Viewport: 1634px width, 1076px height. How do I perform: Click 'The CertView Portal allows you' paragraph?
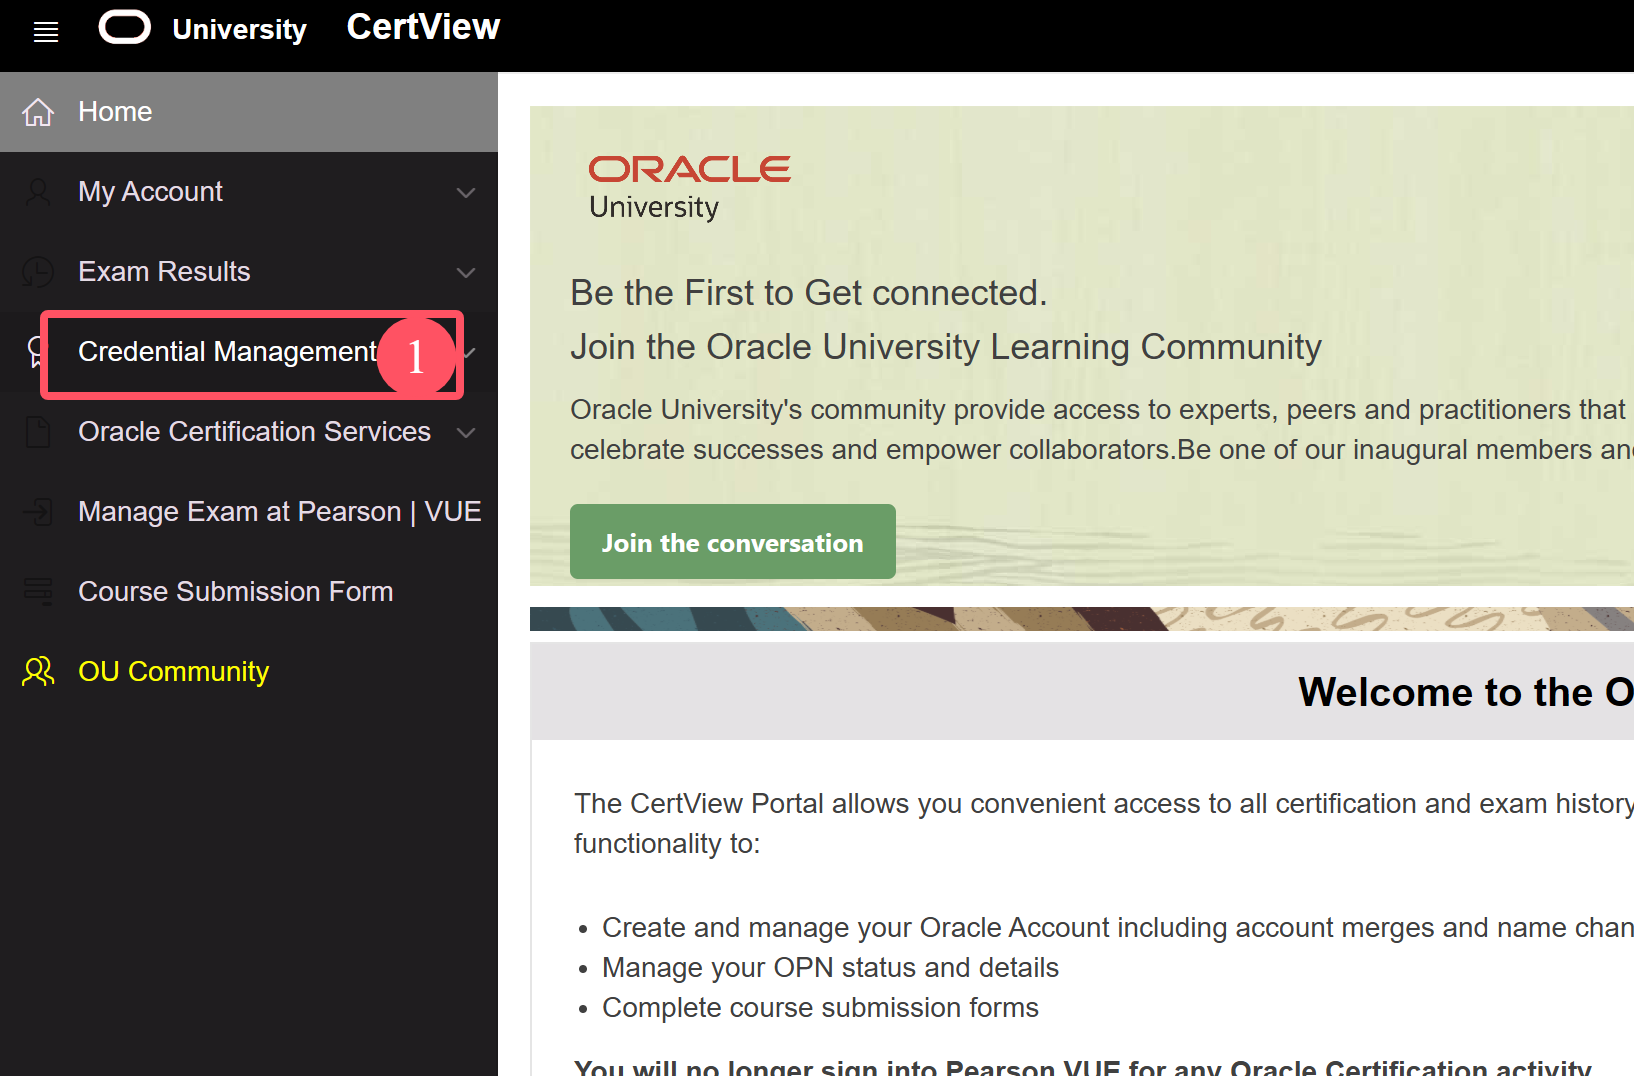click(1104, 823)
